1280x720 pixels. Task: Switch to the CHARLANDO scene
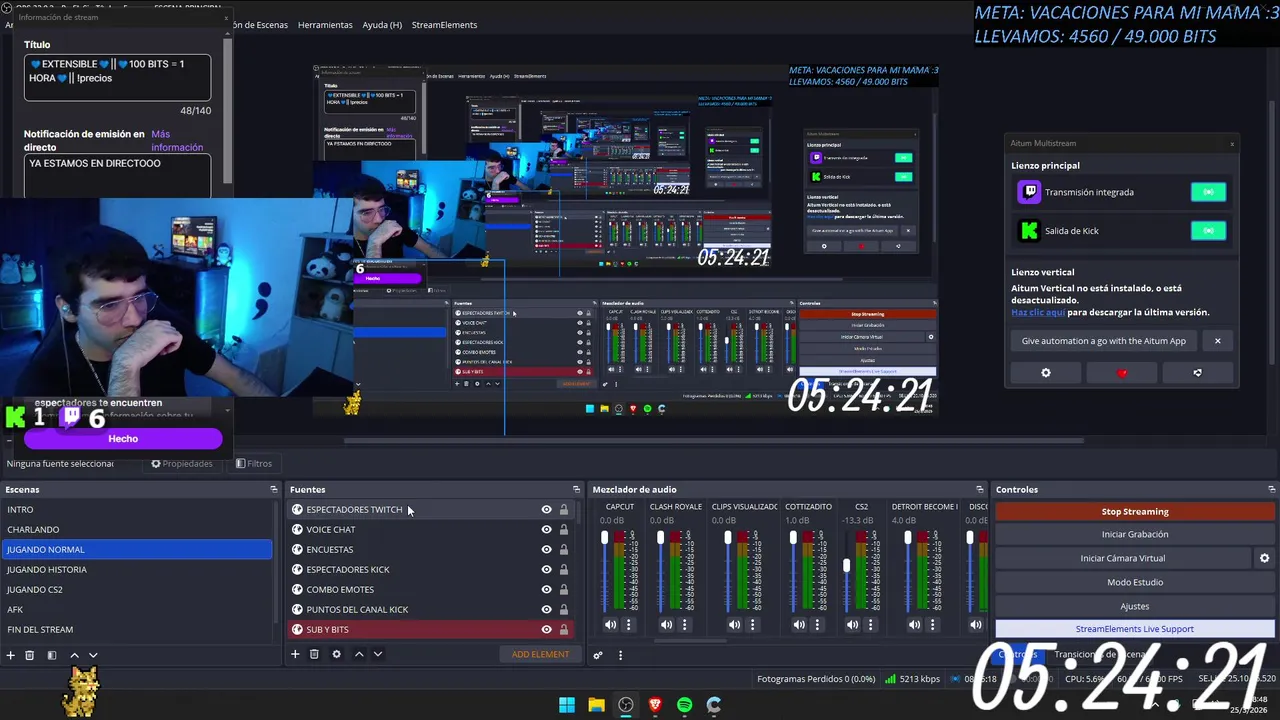(137, 529)
